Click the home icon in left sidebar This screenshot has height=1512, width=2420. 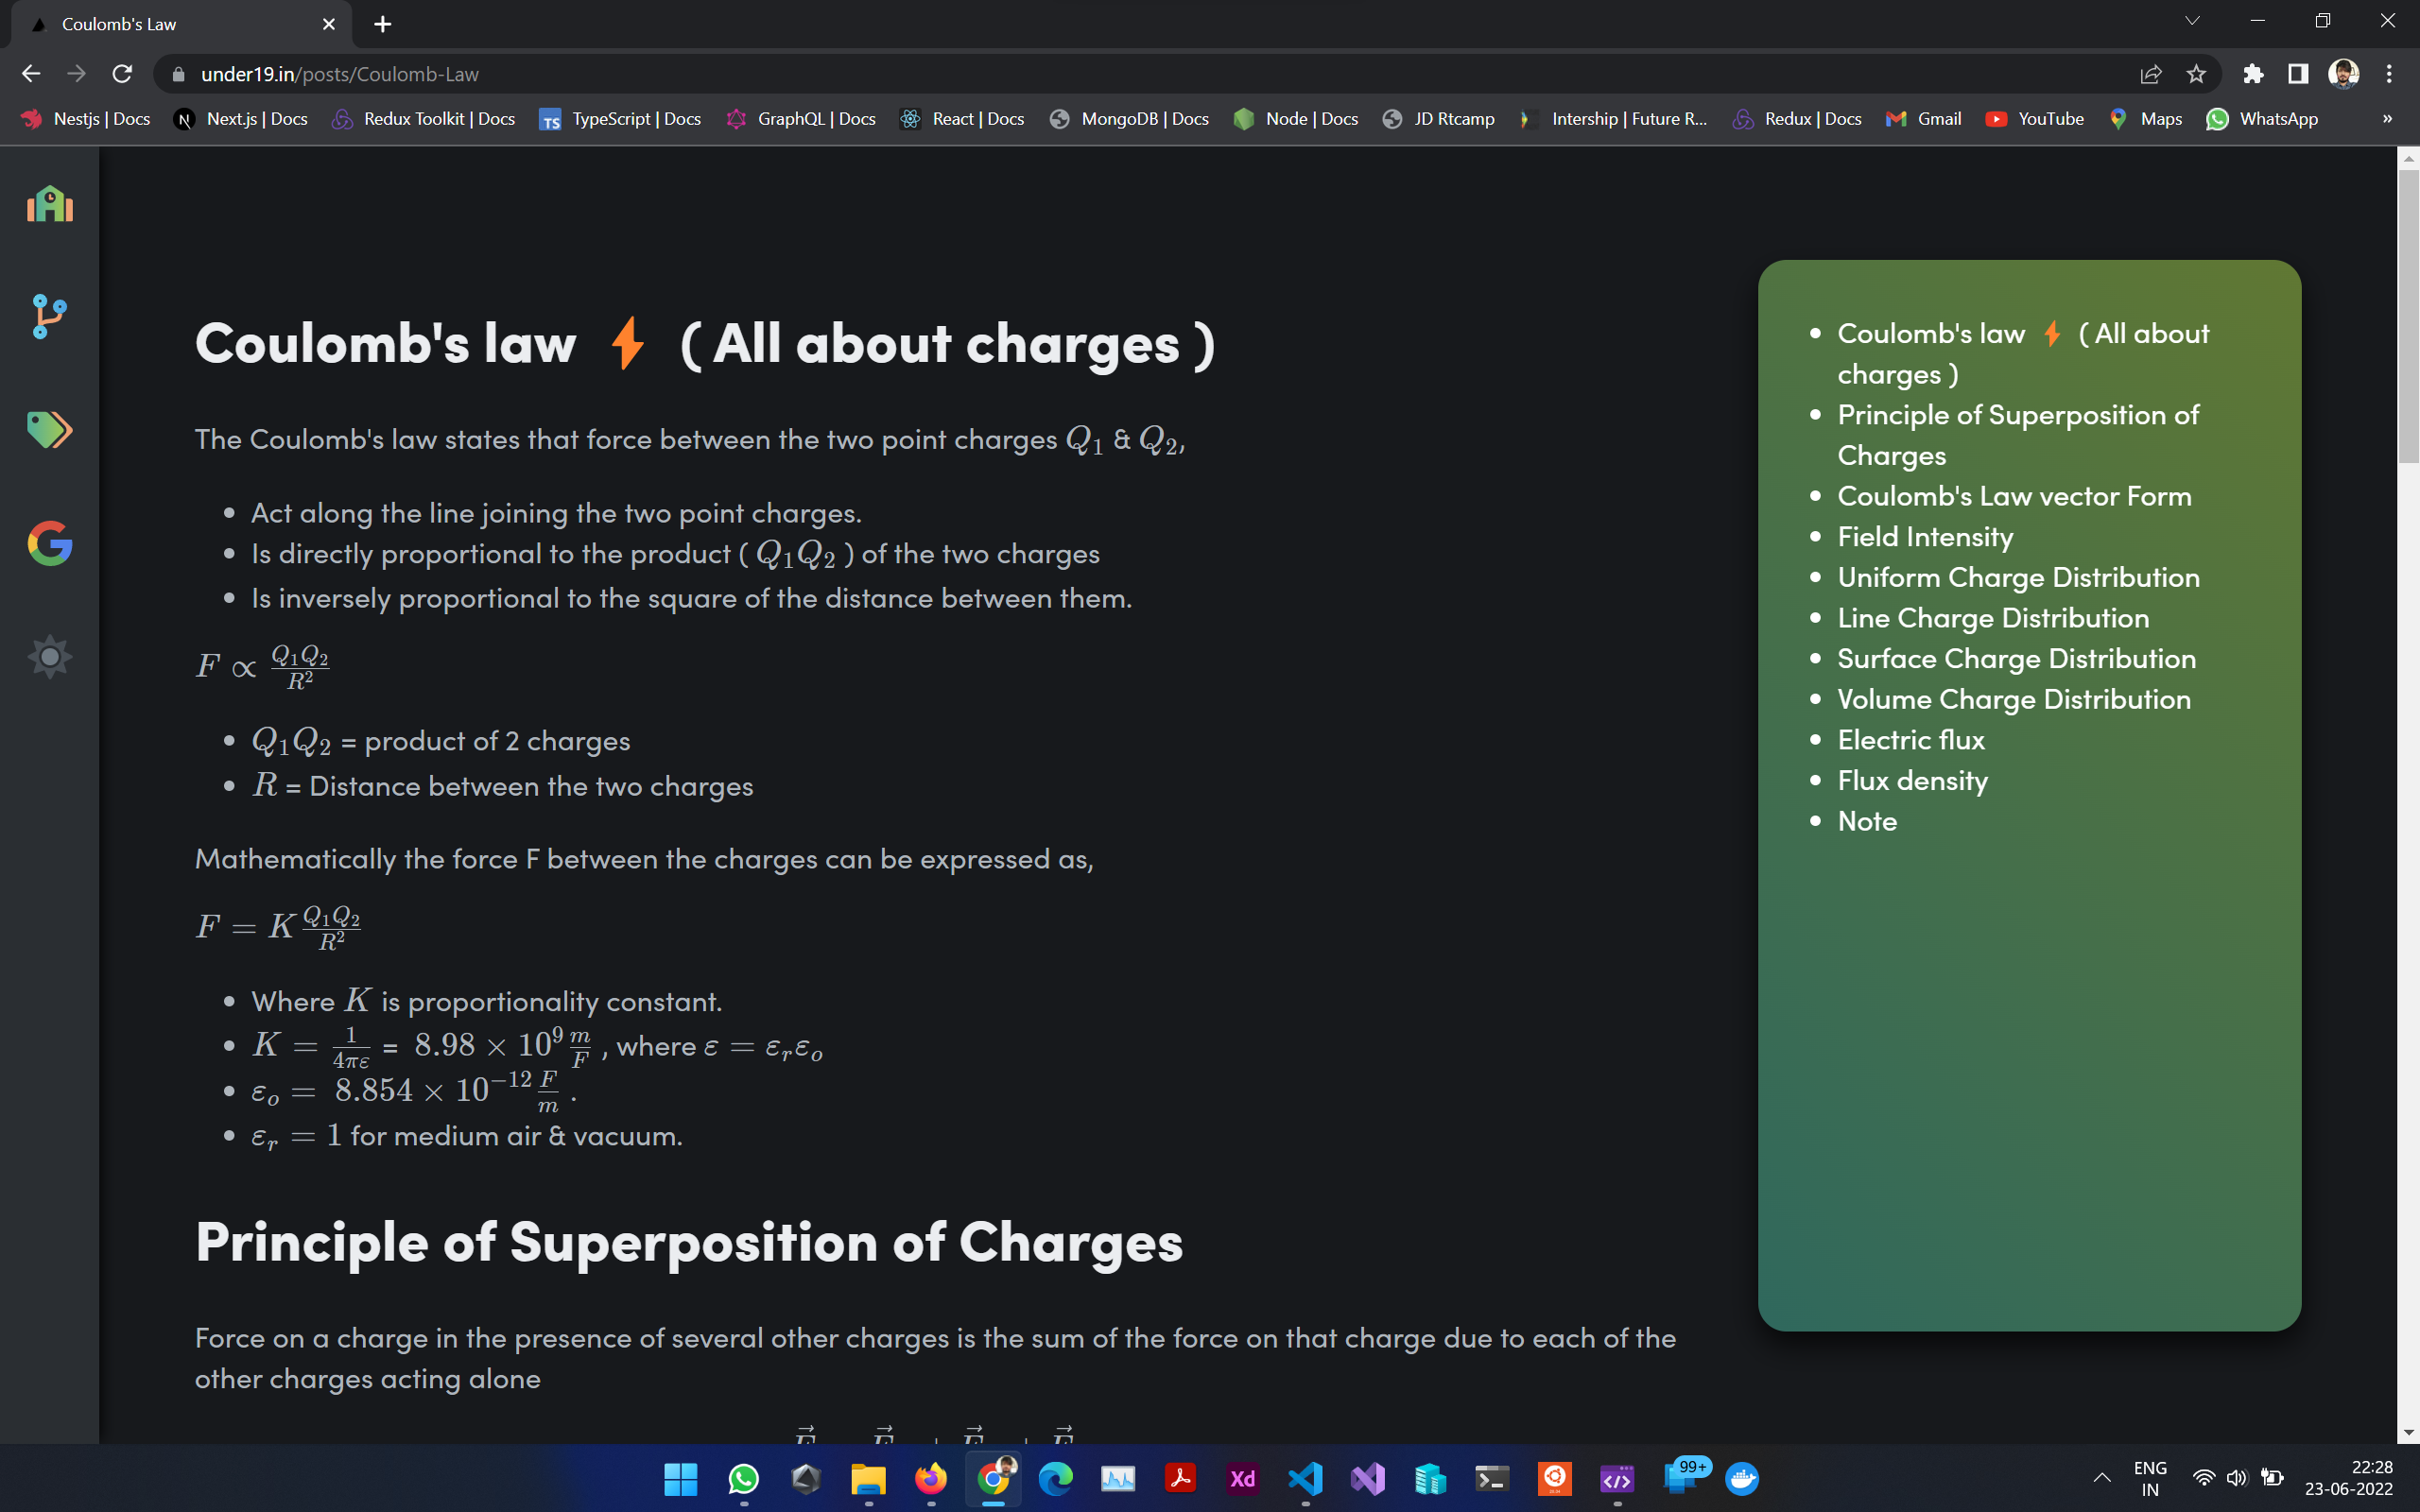[x=49, y=204]
